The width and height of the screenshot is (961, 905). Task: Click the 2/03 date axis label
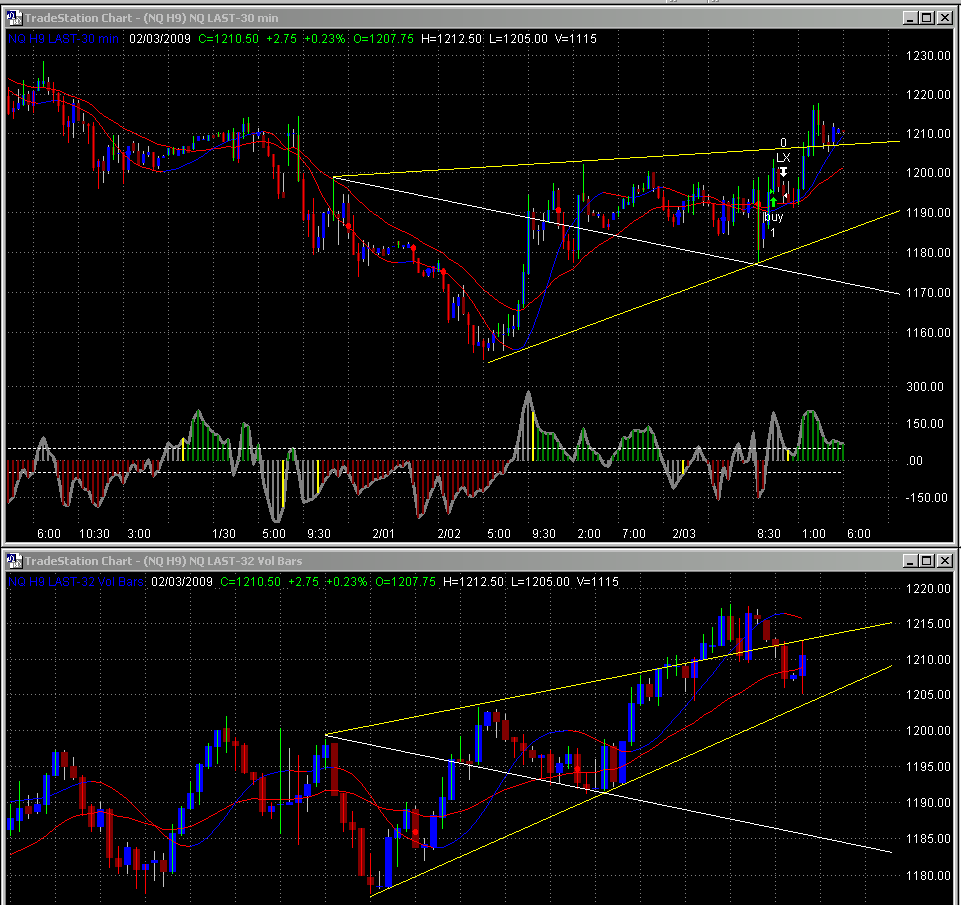point(684,534)
